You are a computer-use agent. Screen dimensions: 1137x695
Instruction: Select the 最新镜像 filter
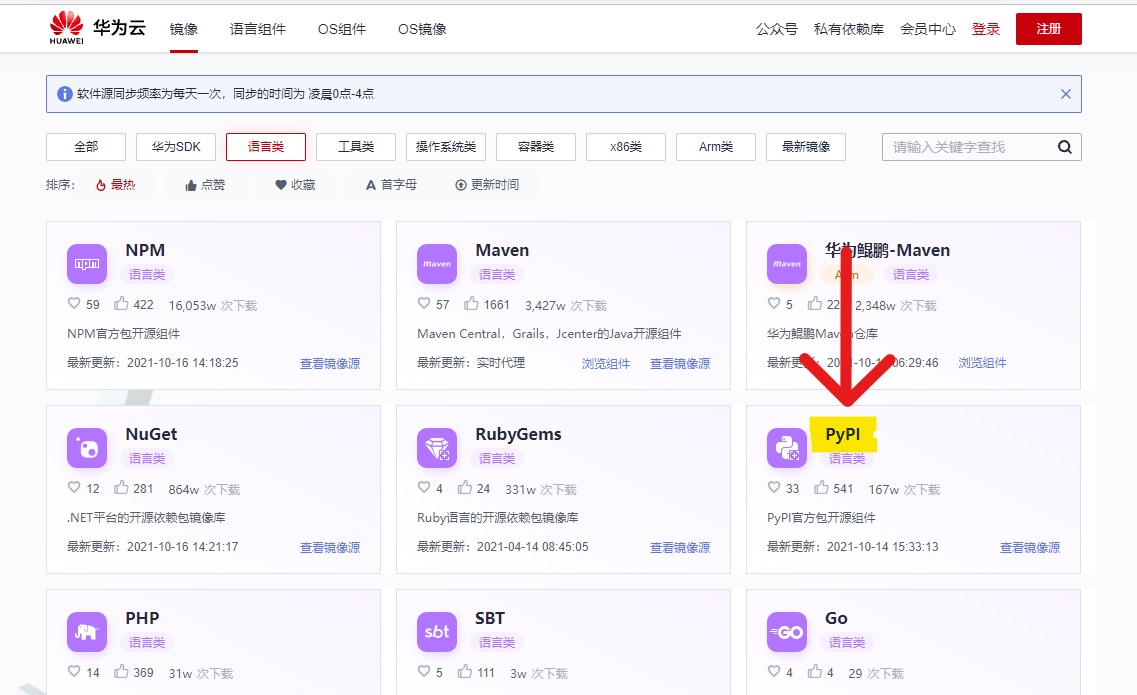click(806, 147)
